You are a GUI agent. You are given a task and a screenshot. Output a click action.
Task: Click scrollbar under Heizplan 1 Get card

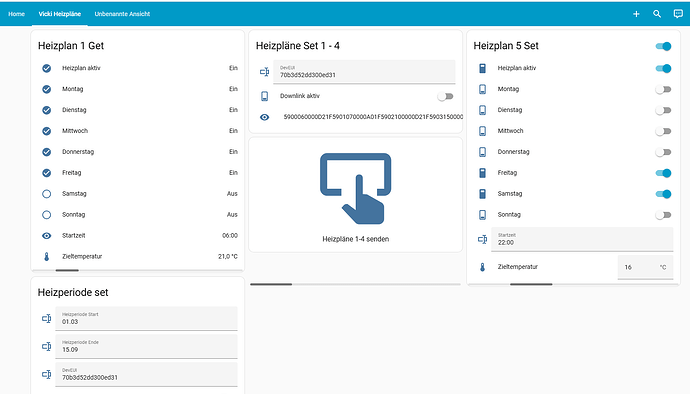[67, 270]
